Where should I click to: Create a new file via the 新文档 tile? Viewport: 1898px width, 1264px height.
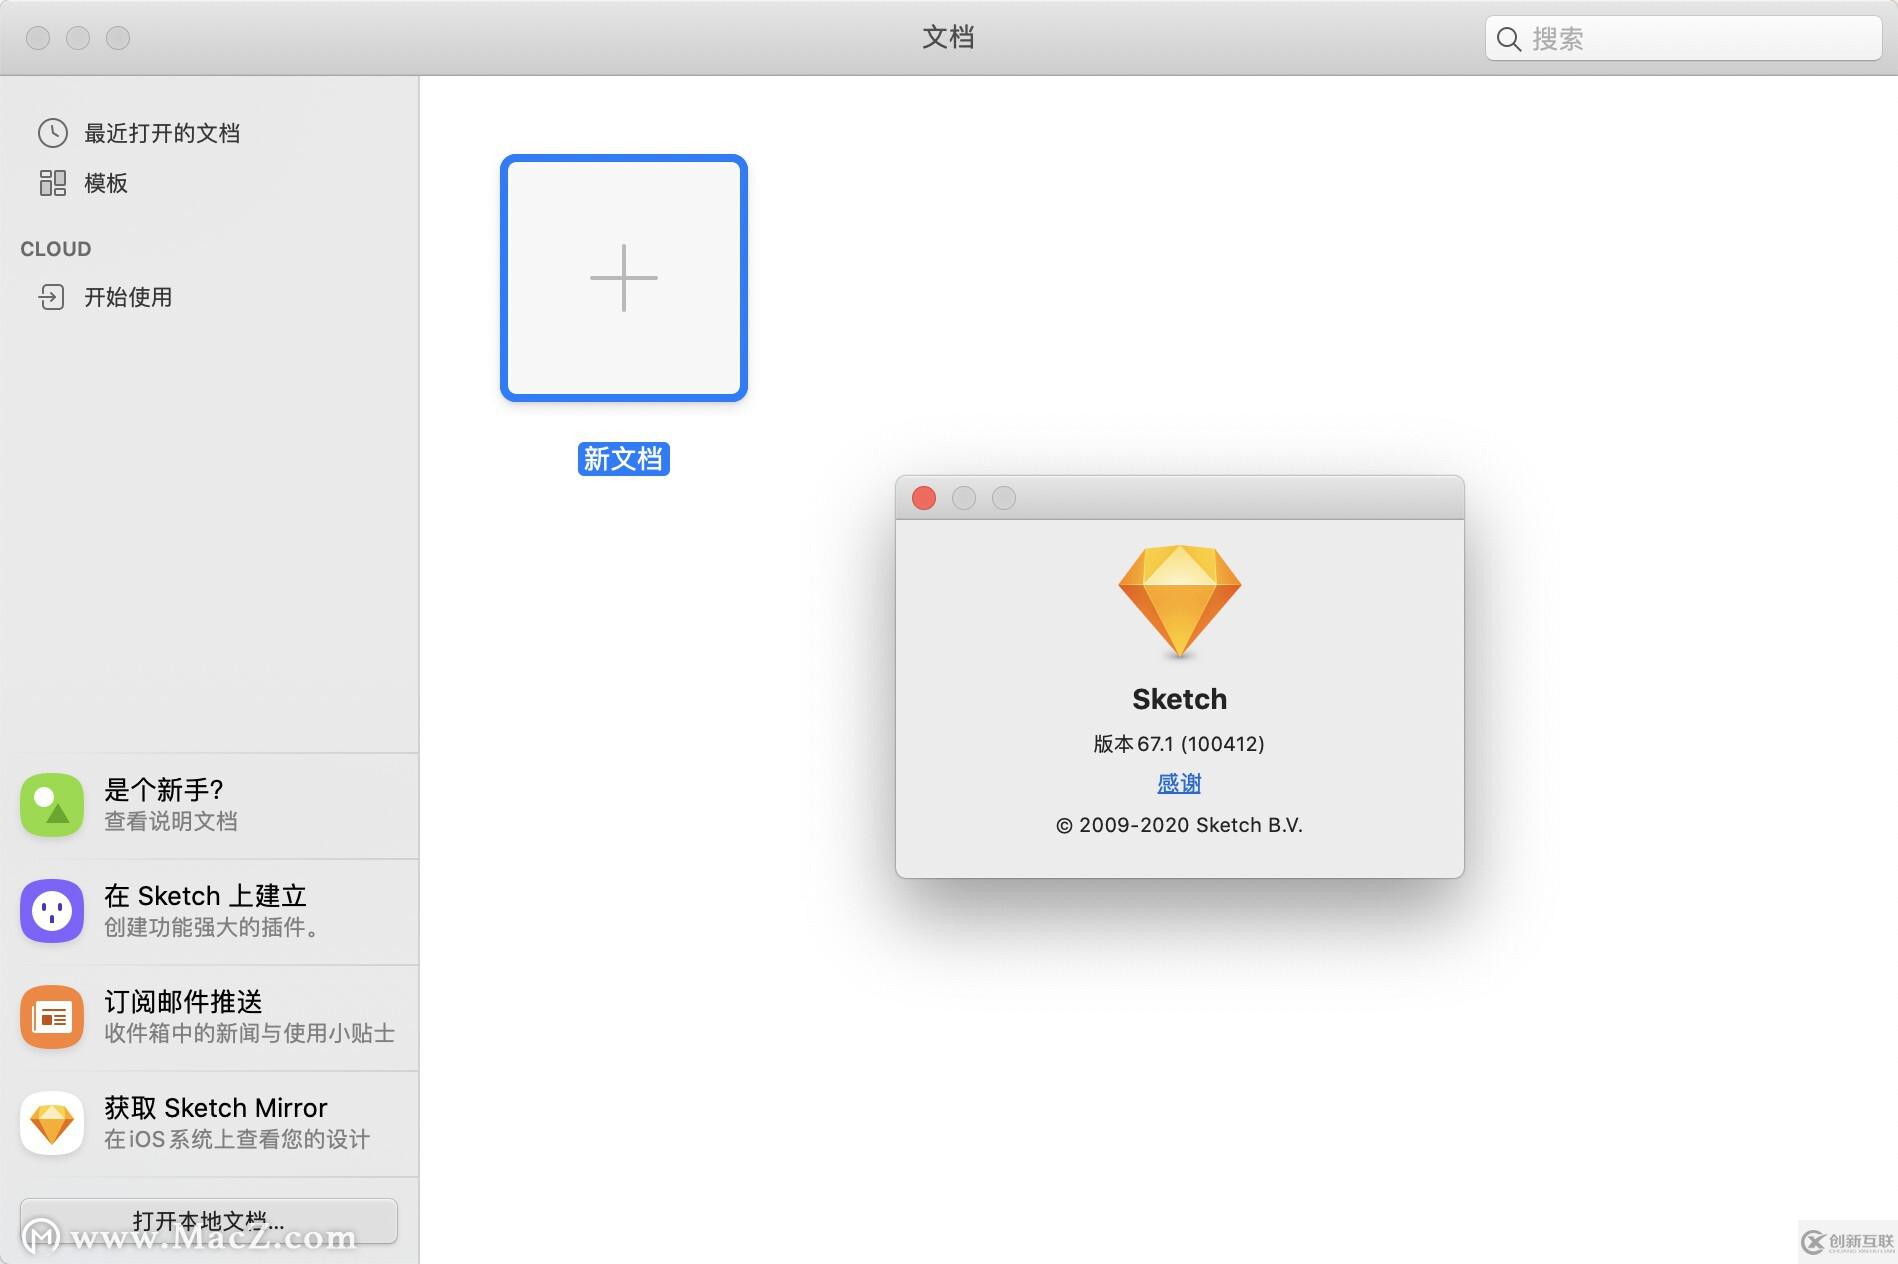pyautogui.click(x=623, y=278)
